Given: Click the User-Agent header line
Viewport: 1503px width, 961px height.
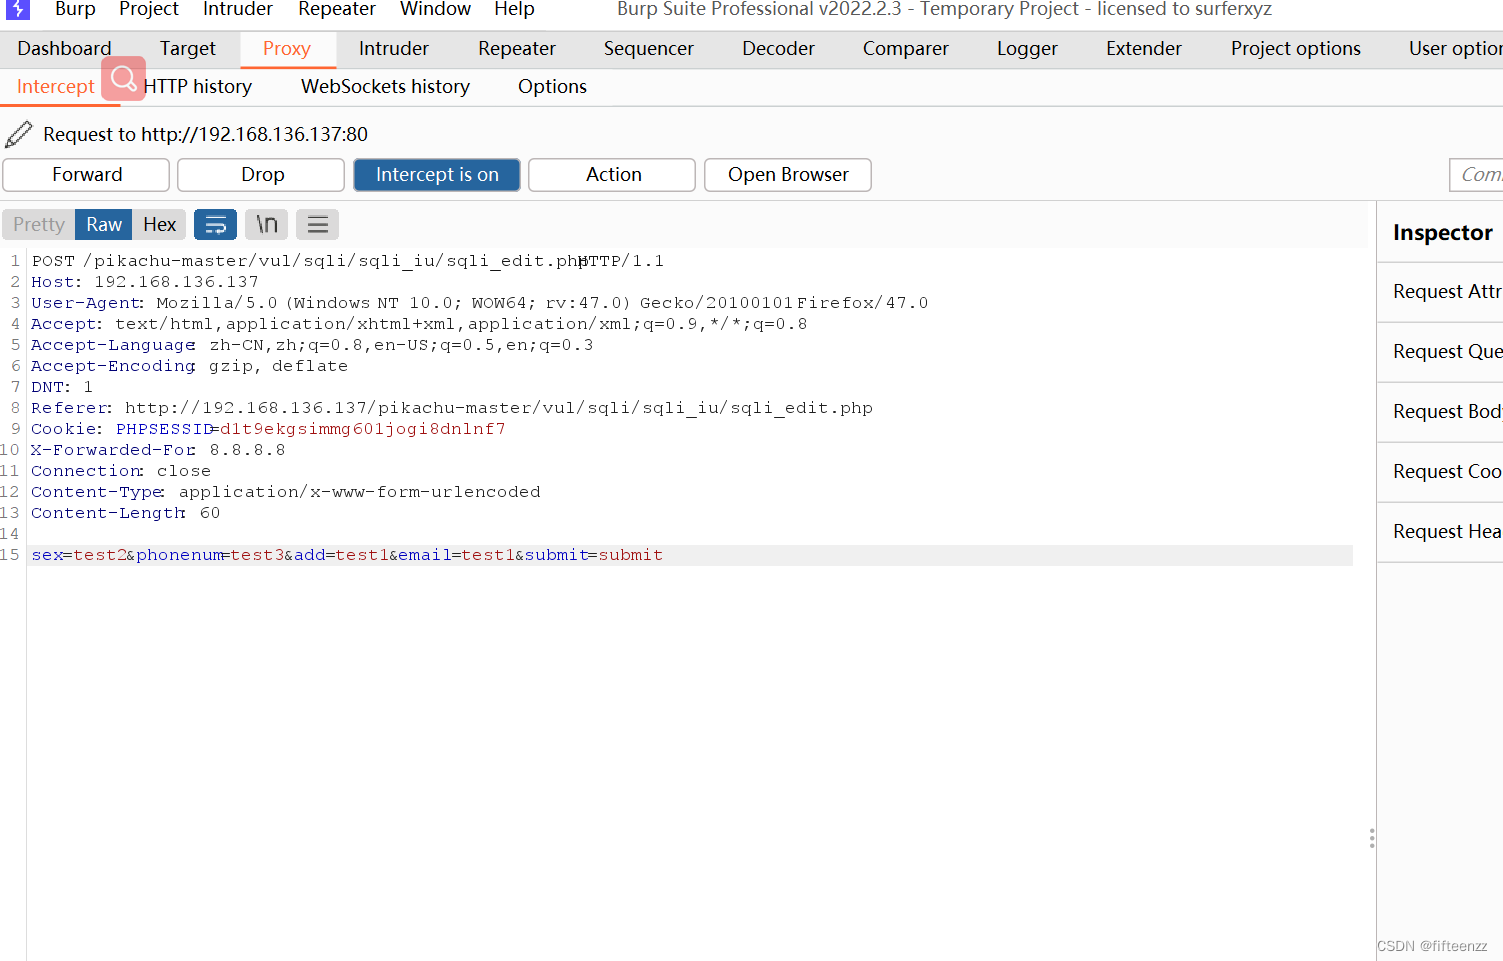Looking at the screenshot, I should [x=480, y=303].
